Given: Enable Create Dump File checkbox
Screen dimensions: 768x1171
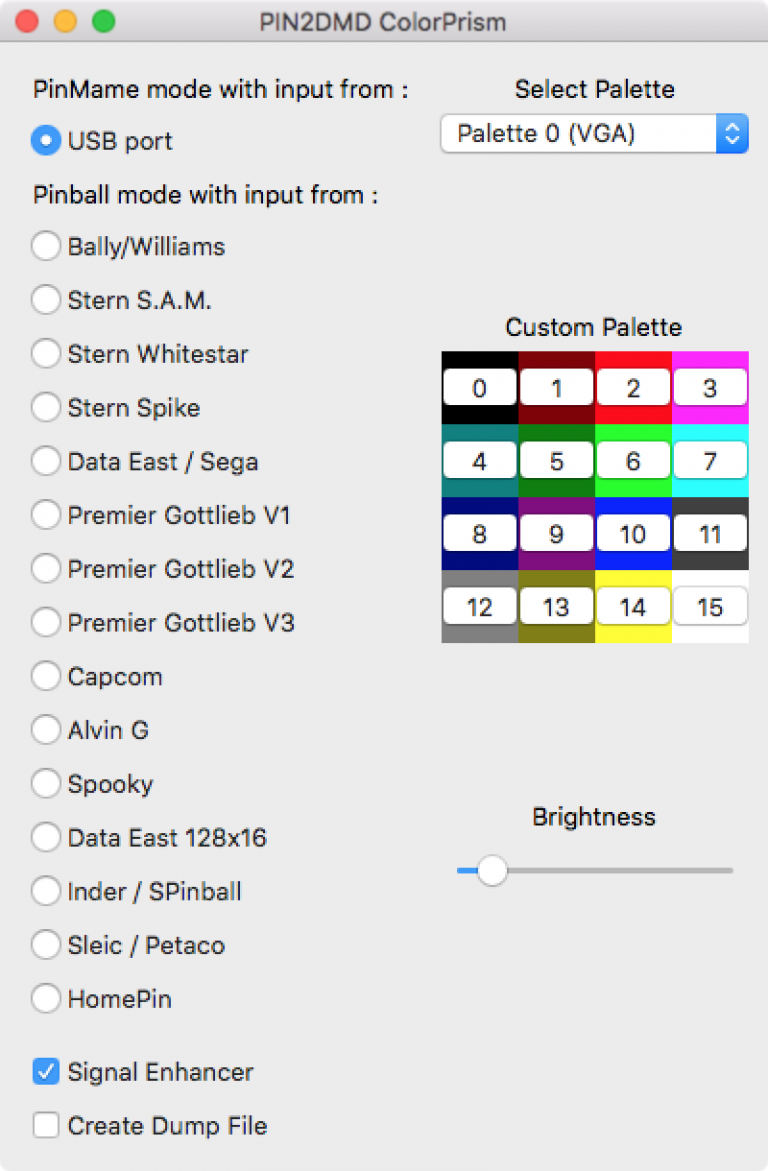Looking at the screenshot, I should click(46, 1126).
